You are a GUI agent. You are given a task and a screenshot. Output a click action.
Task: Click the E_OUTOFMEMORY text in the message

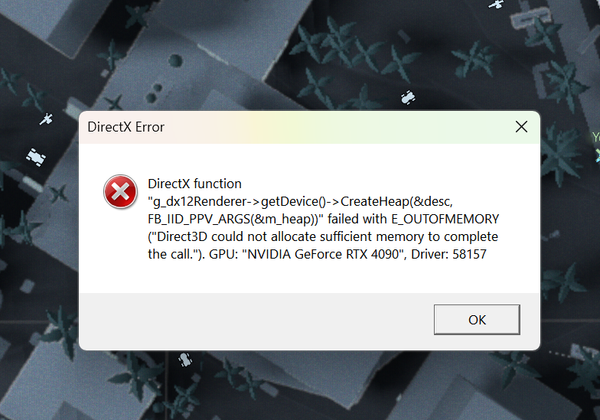[445, 219]
